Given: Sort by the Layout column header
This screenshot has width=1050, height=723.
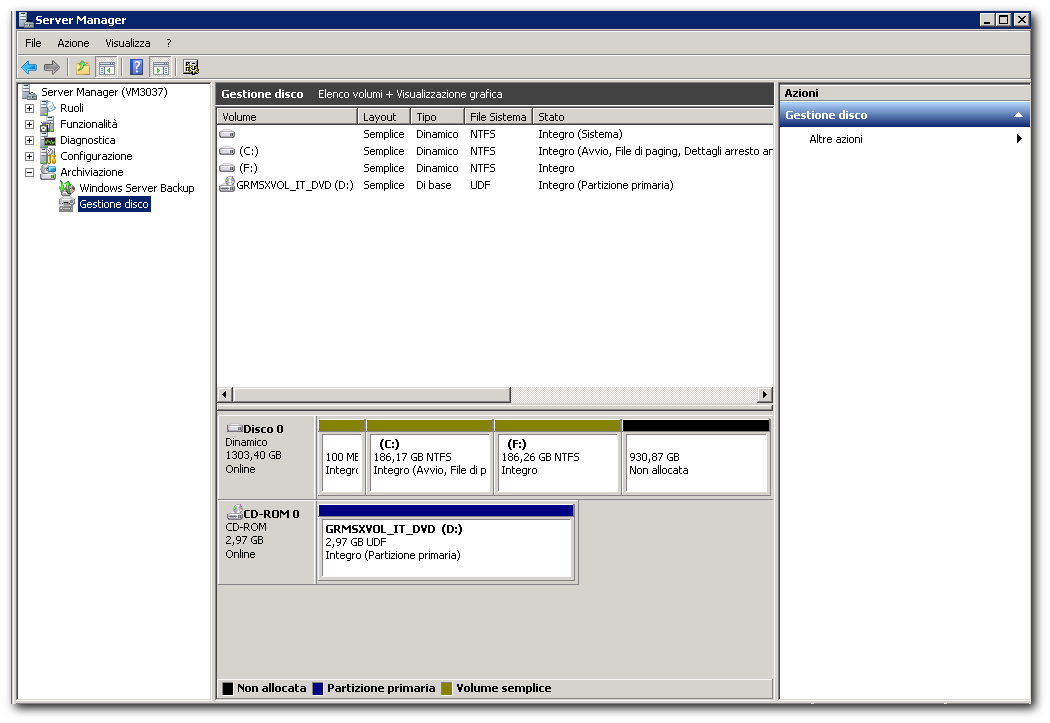Looking at the screenshot, I should tap(384, 116).
